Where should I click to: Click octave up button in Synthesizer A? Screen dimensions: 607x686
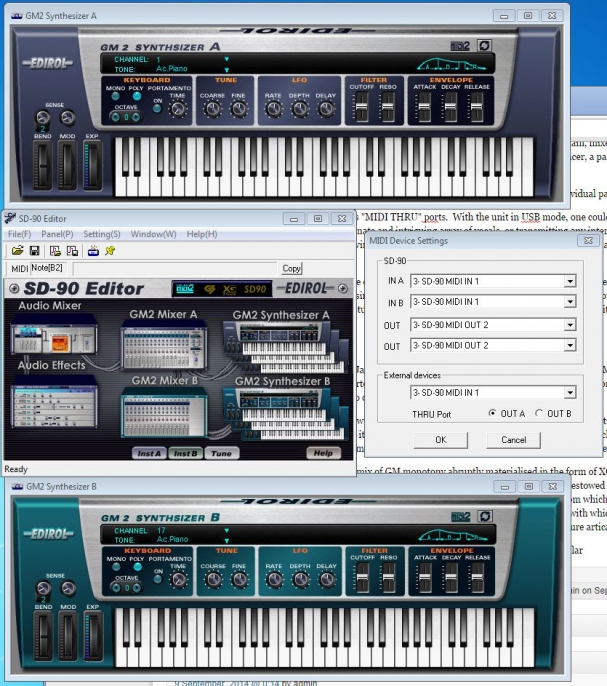(x=136, y=117)
